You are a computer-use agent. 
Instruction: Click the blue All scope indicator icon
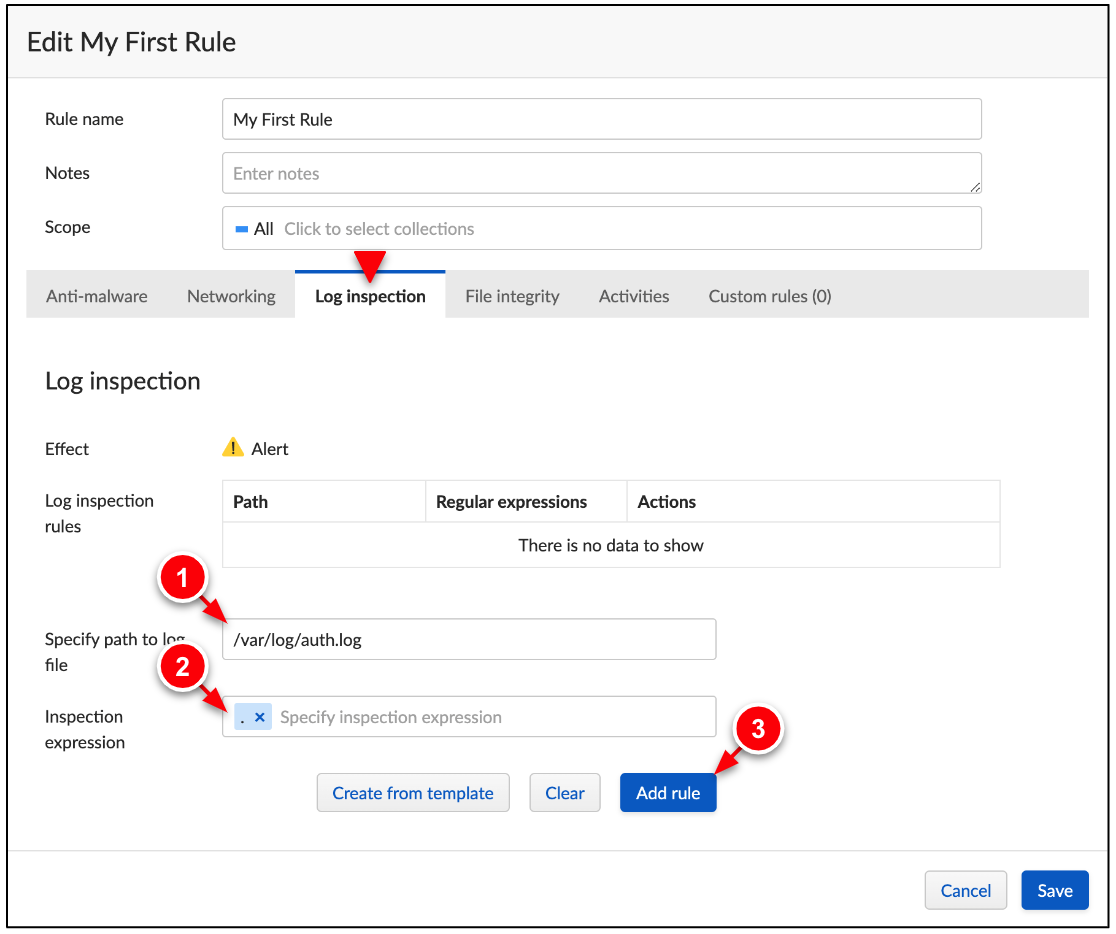240,228
